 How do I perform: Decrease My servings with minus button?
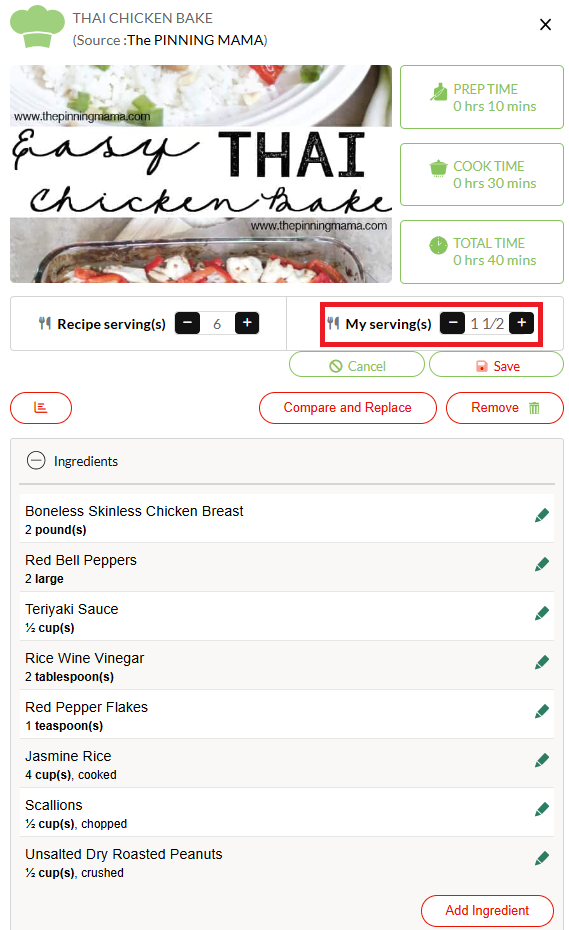tap(453, 323)
